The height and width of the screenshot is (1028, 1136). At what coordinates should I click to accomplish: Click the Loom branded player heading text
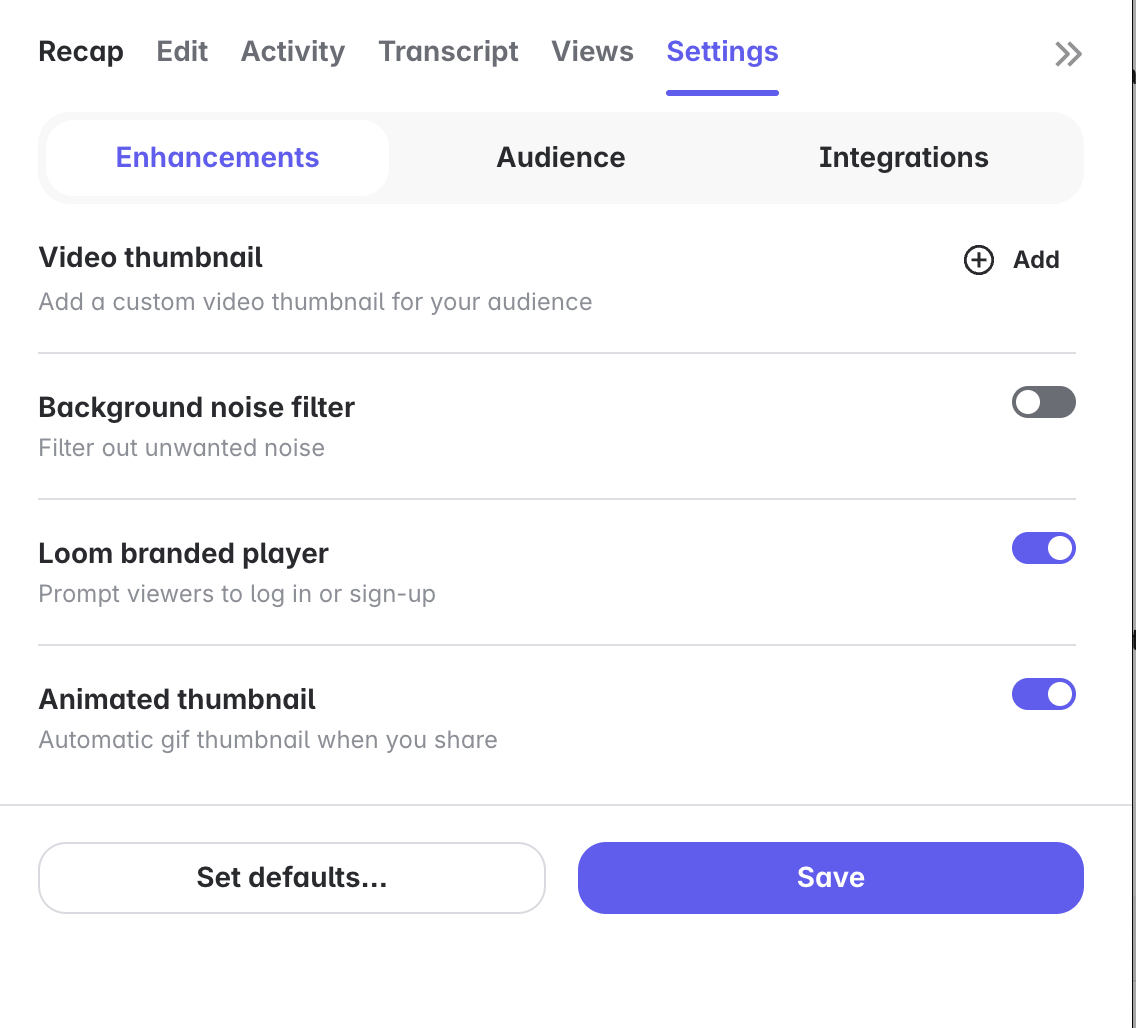(x=183, y=554)
